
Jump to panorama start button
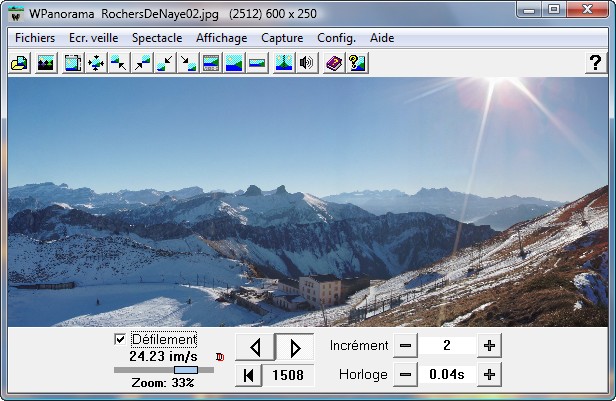click(x=248, y=375)
